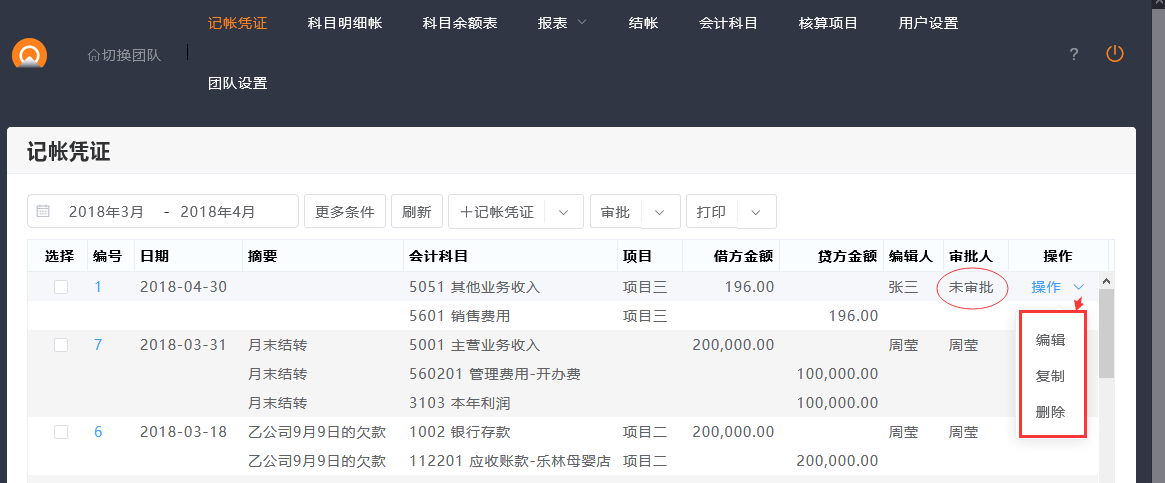Screen dimensions: 1165x483
Task: Choose 删除 from the action menu
Action: point(1050,412)
